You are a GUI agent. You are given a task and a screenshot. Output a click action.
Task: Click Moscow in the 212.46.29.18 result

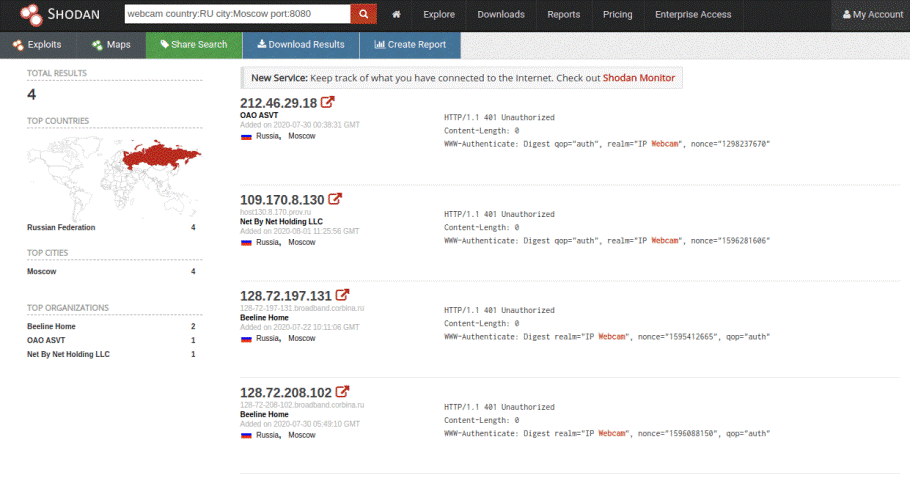tap(302, 136)
